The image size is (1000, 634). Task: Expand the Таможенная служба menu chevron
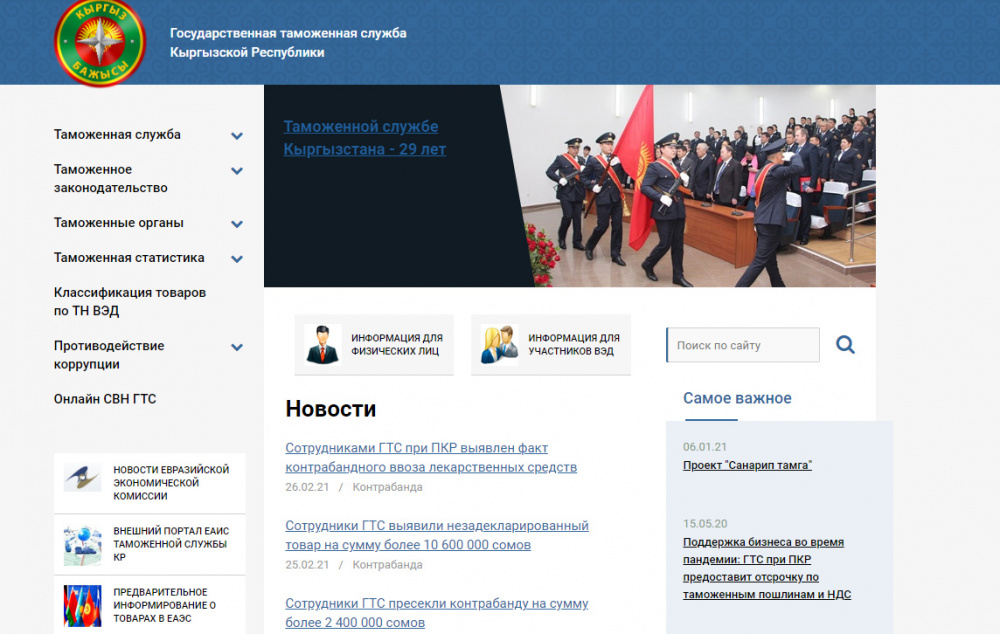tap(237, 135)
